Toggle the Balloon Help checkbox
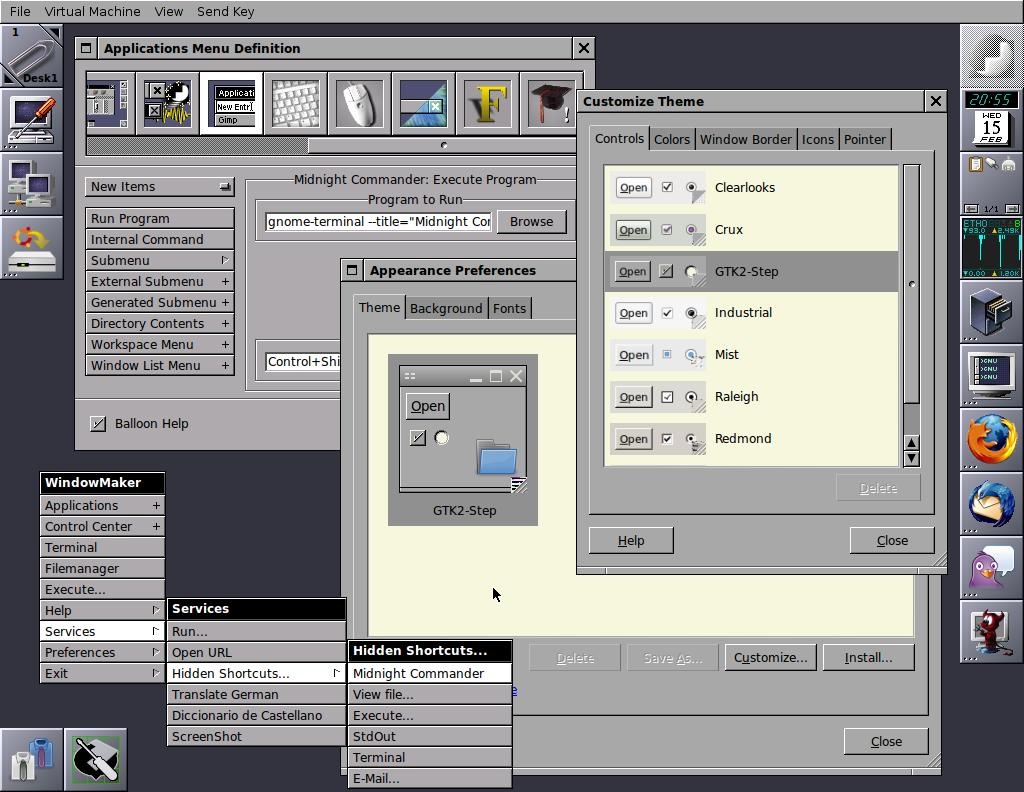 coord(98,423)
